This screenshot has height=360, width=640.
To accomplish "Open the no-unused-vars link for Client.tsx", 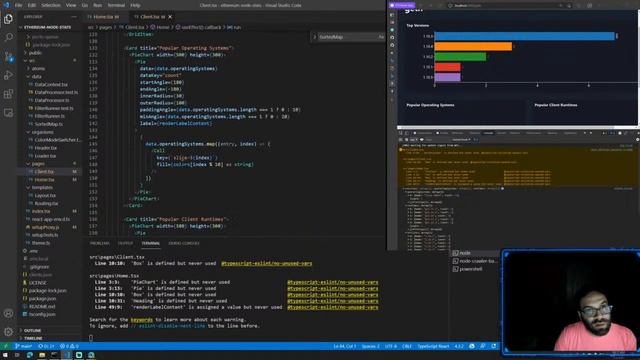I will point(267,264).
